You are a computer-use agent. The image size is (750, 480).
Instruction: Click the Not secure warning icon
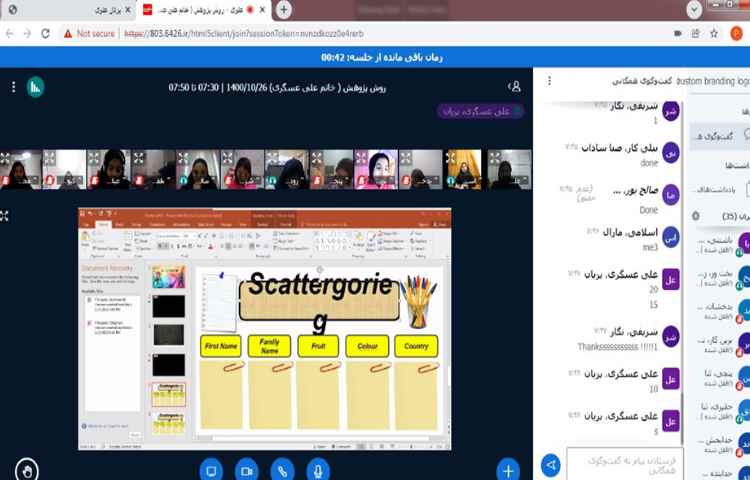point(68,33)
